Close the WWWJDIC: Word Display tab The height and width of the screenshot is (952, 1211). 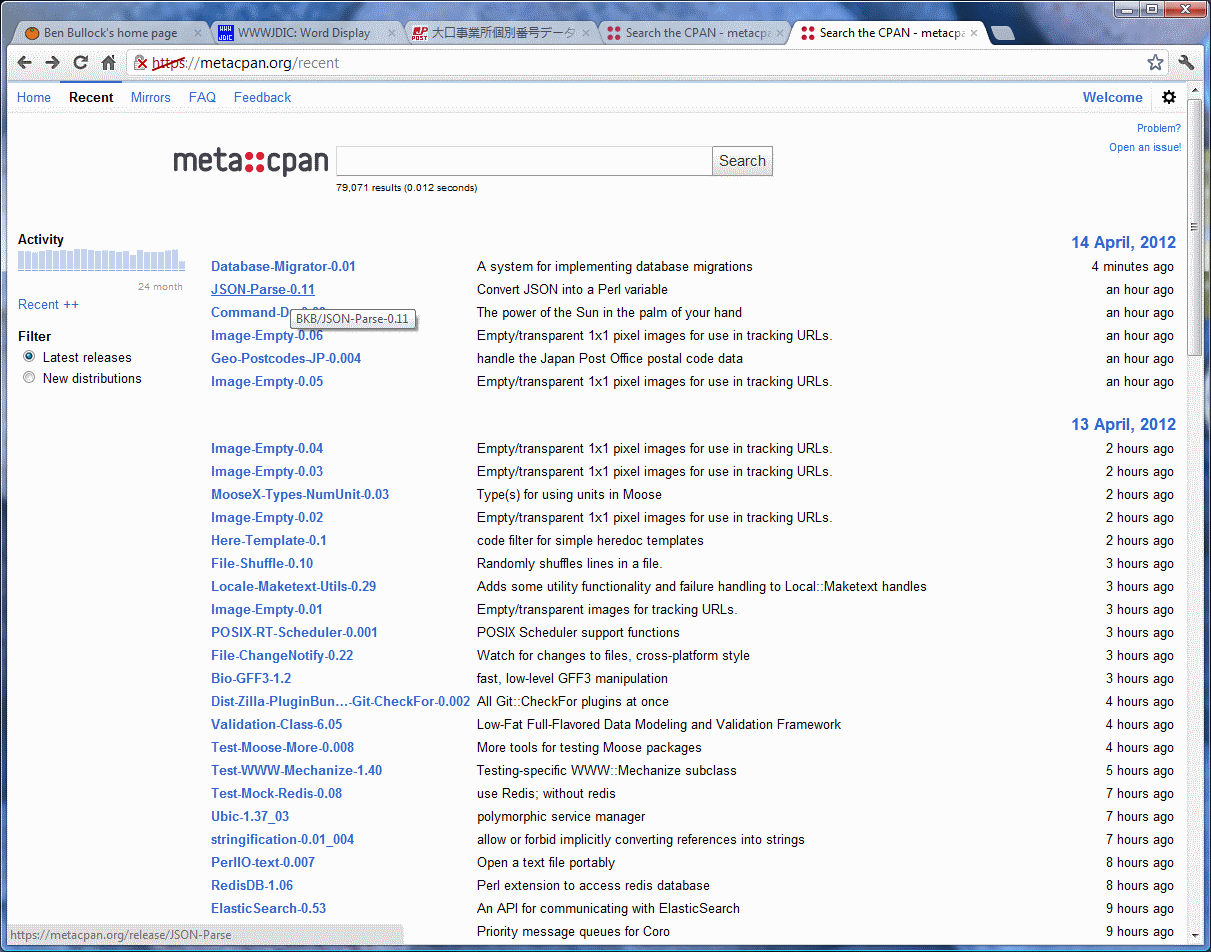391,33
